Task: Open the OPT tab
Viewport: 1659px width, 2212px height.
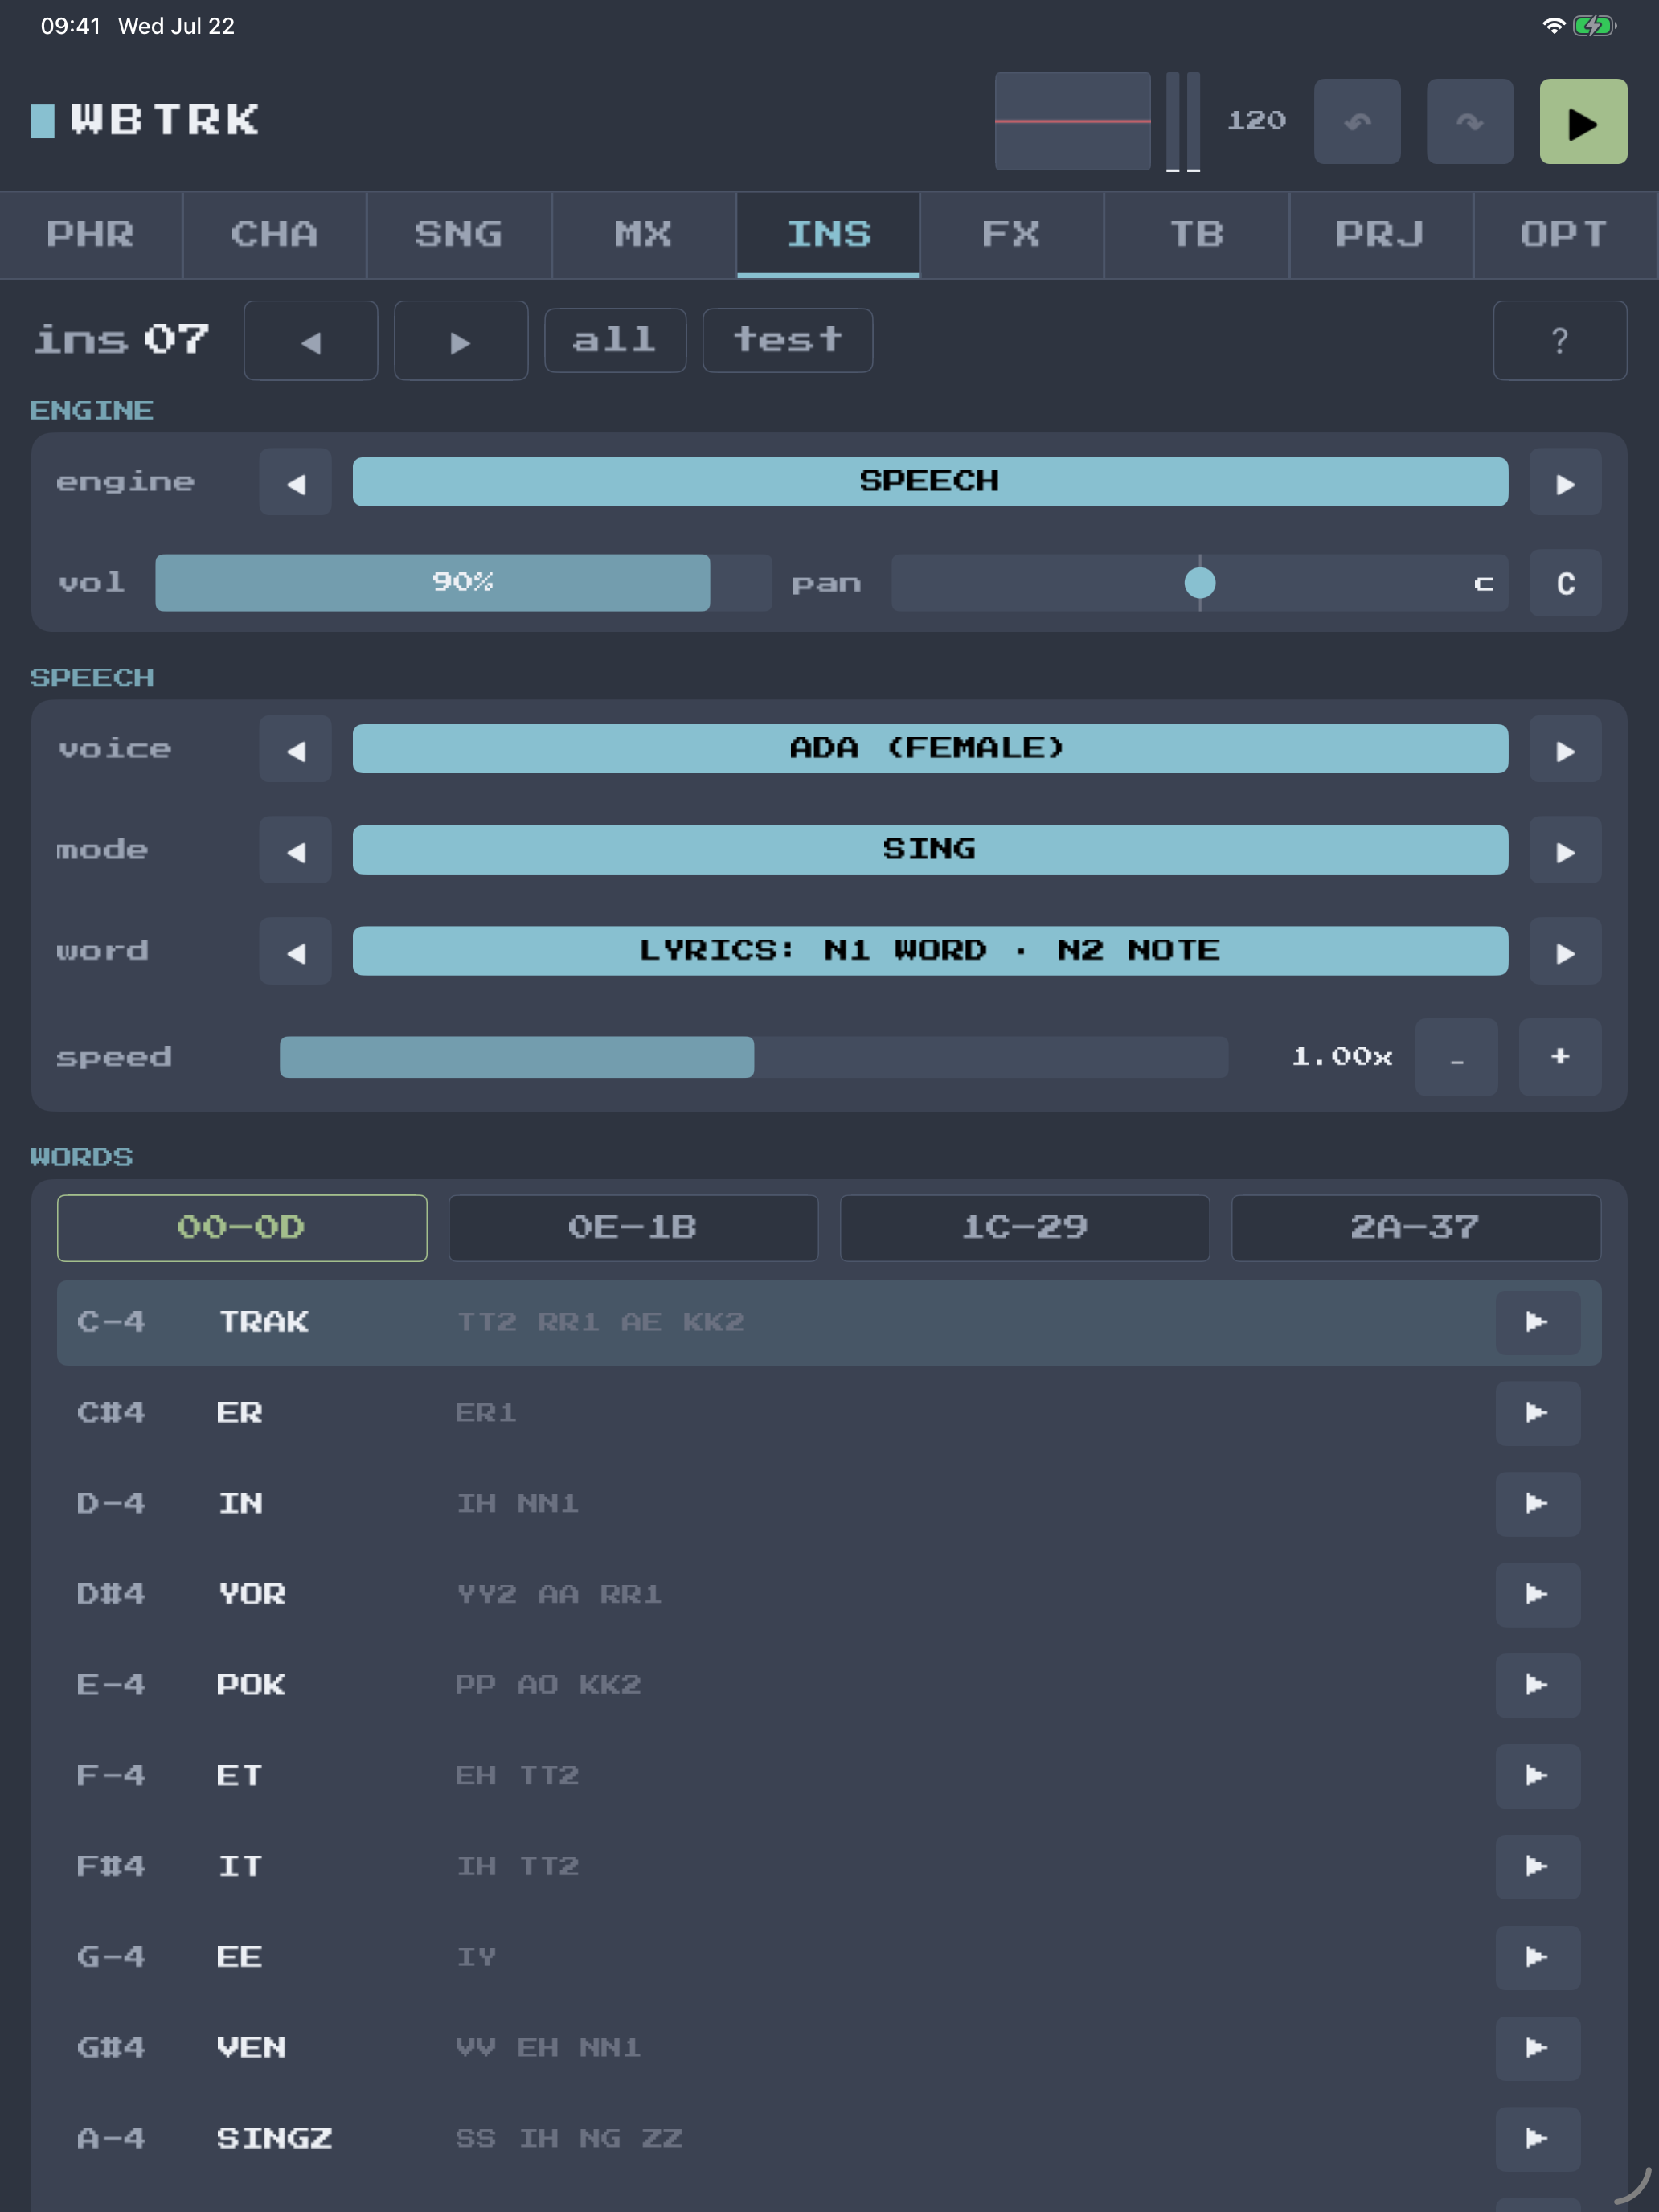Action: 1565,235
